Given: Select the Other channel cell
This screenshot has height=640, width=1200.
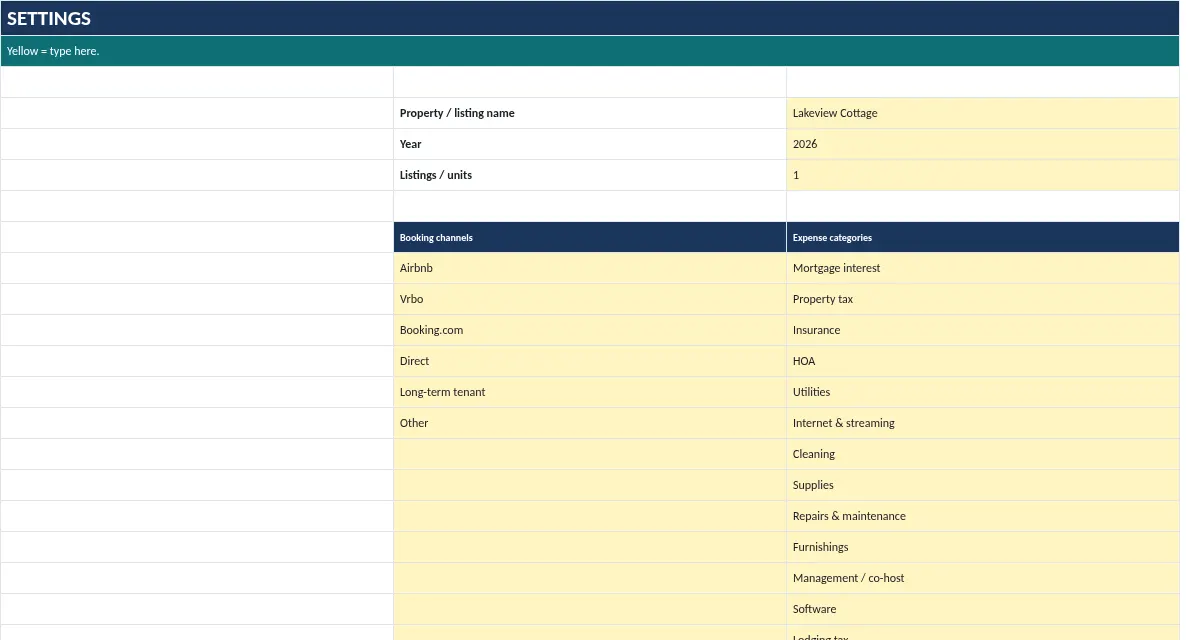Looking at the screenshot, I should [590, 423].
